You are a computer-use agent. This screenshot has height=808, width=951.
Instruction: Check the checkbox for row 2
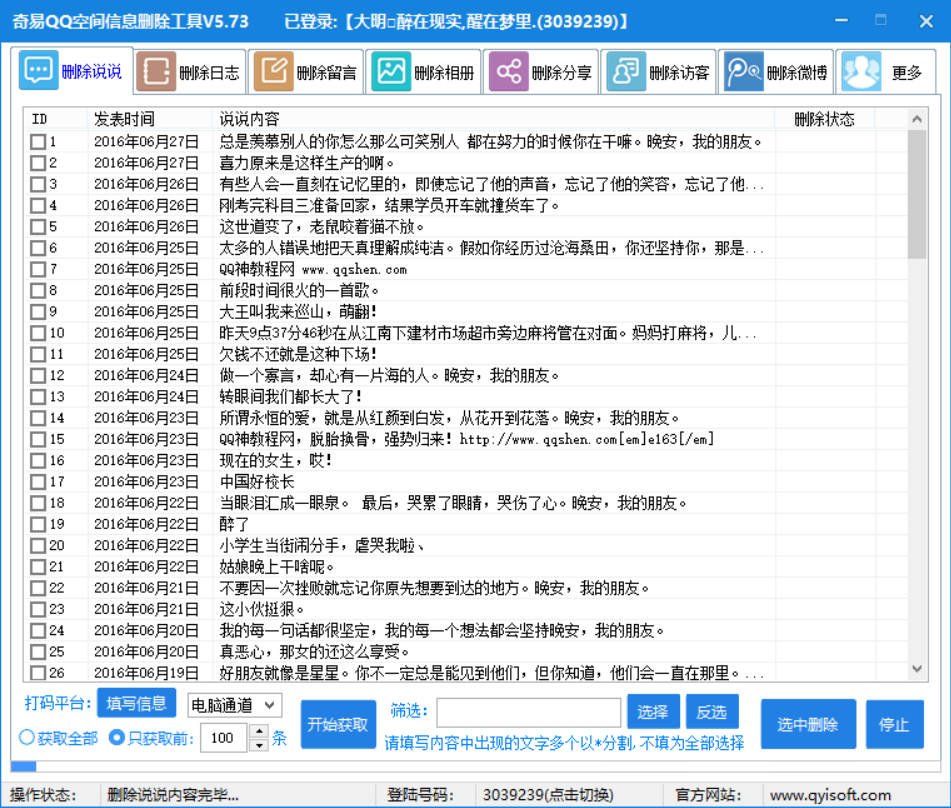38,163
